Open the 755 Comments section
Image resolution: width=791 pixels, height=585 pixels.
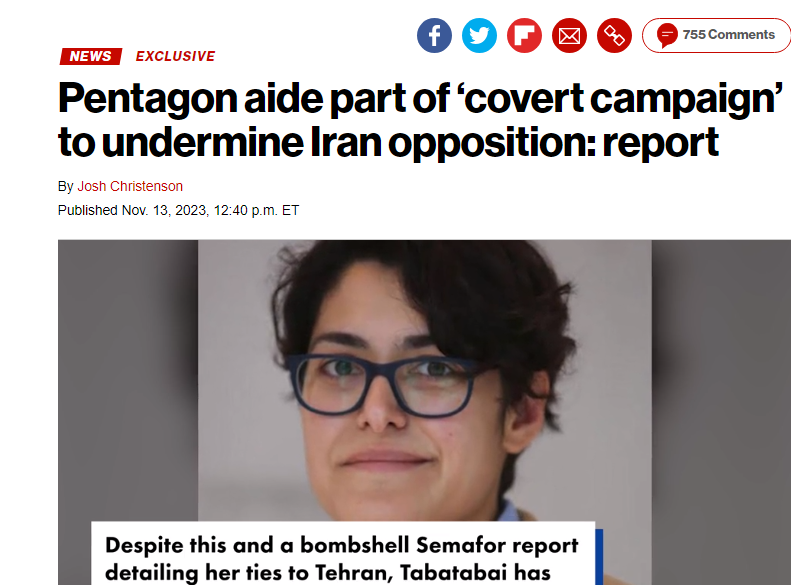716,35
